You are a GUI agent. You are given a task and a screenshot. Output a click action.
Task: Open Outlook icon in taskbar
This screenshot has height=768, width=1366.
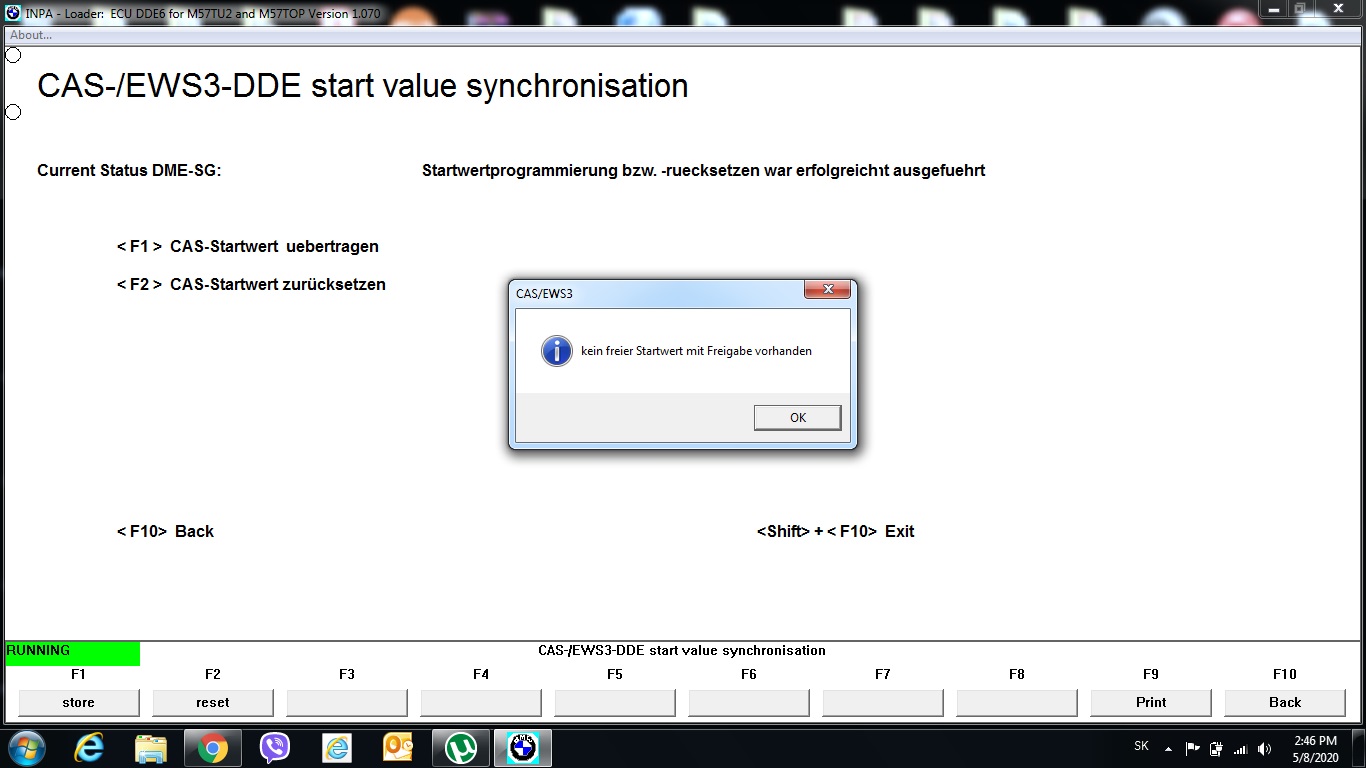(x=398, y=748)
